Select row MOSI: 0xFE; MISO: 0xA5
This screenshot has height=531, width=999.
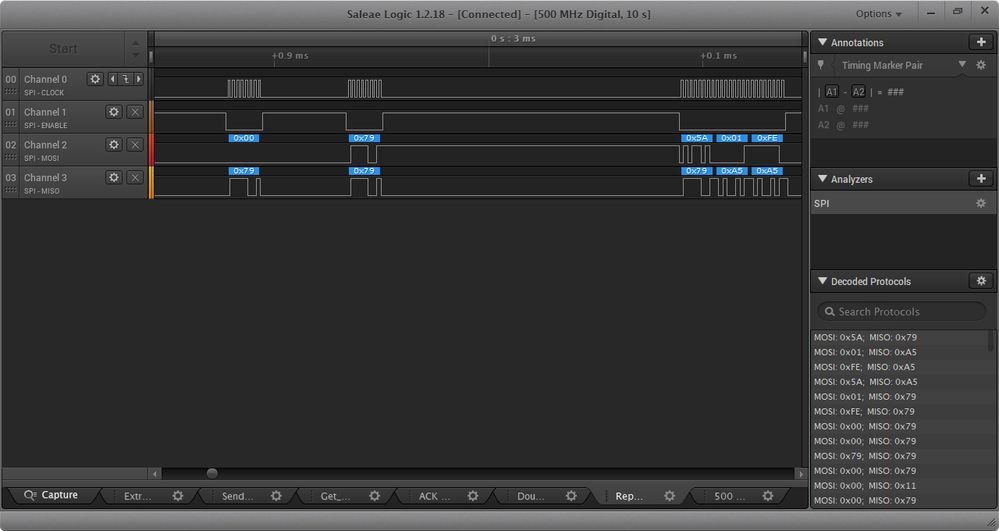click(x=900, y=367)
